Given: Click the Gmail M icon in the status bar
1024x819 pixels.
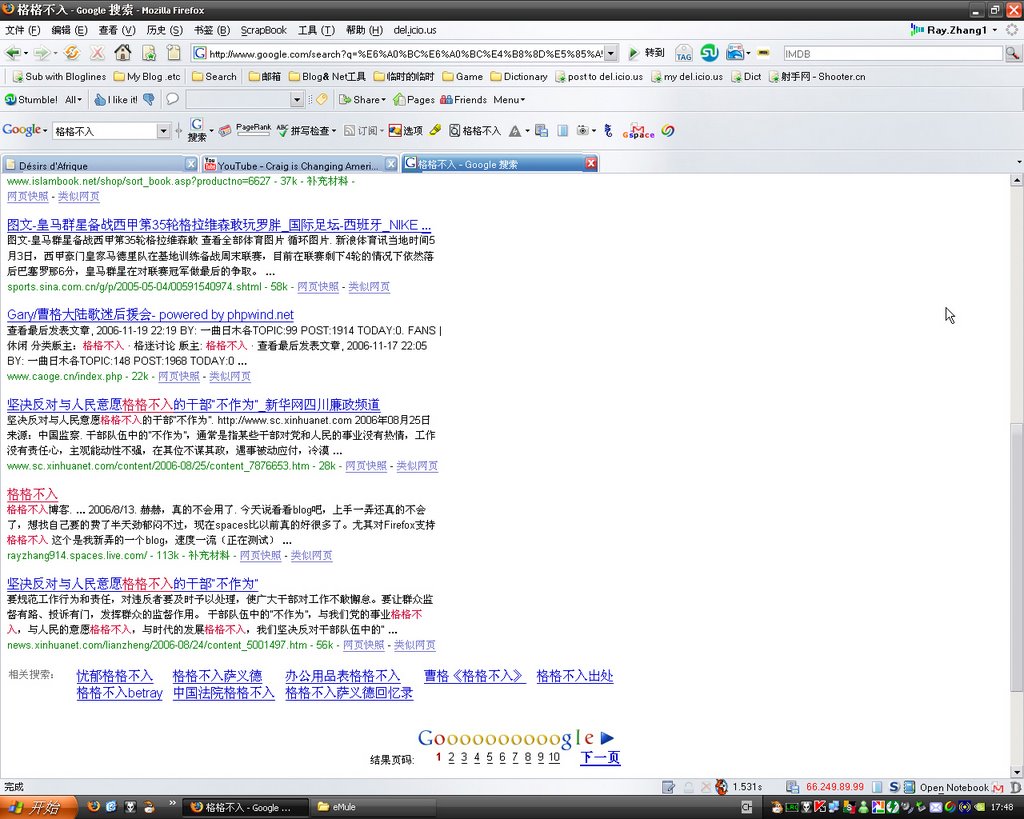Looking at the screenshot, I should pos(997,787).
